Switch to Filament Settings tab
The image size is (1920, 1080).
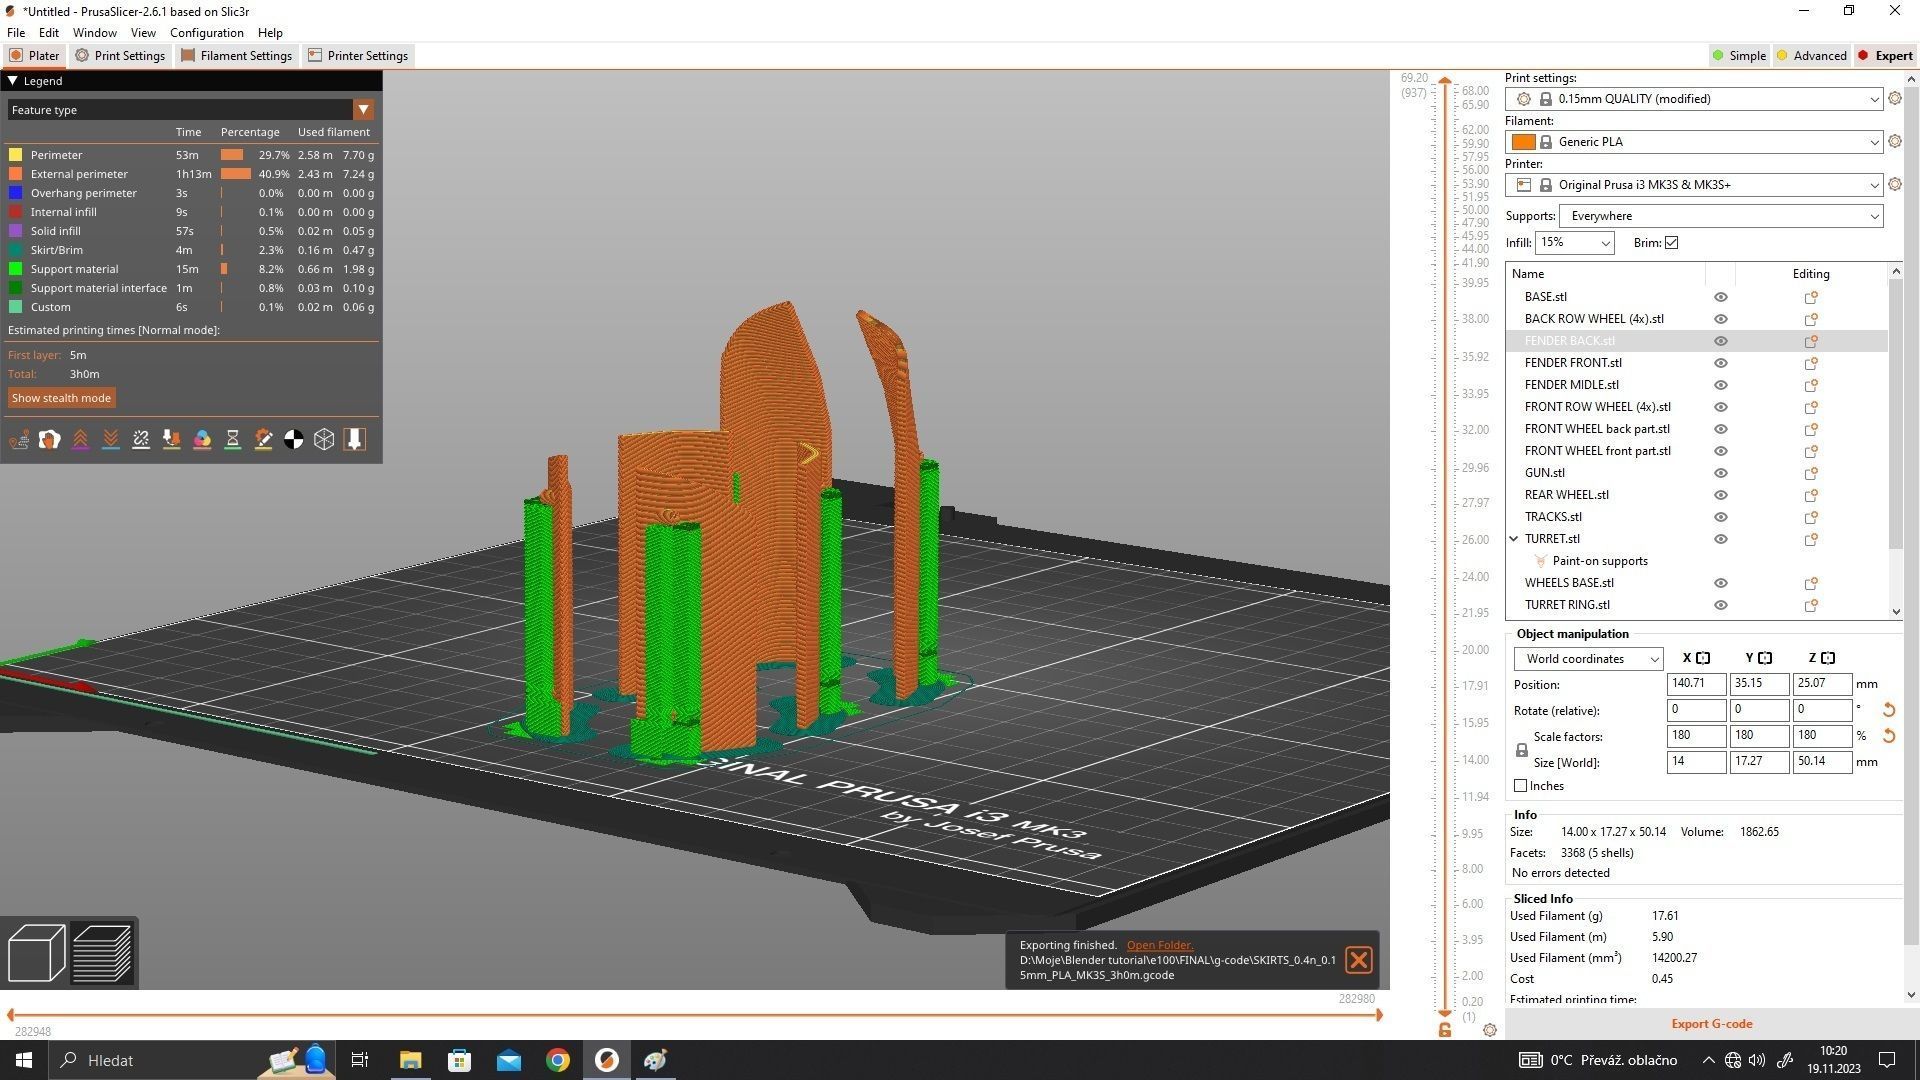(236, 56)
